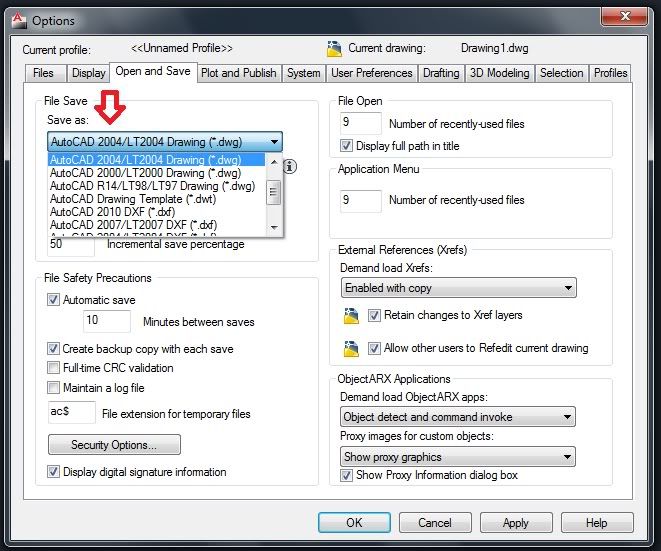Click the OK button
The width and height of the screenshot is (661, 551).
pyautogui.click(x=354, y=523)
